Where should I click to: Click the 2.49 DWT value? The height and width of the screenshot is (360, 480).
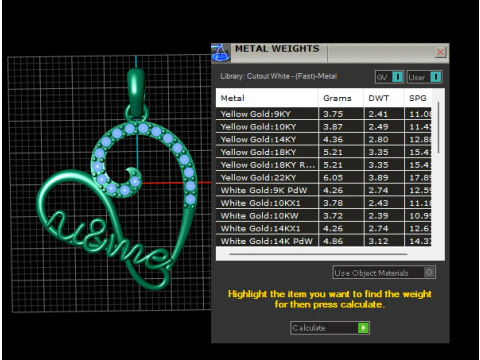click(x=378, y=127)
